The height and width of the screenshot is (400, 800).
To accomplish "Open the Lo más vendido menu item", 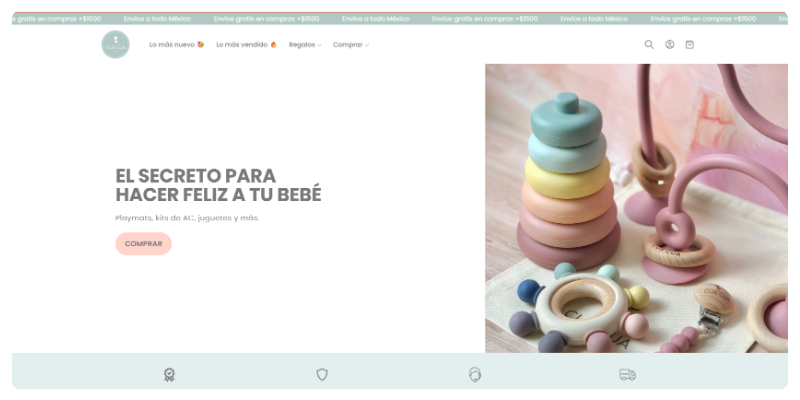I will [x=246, y=44].
